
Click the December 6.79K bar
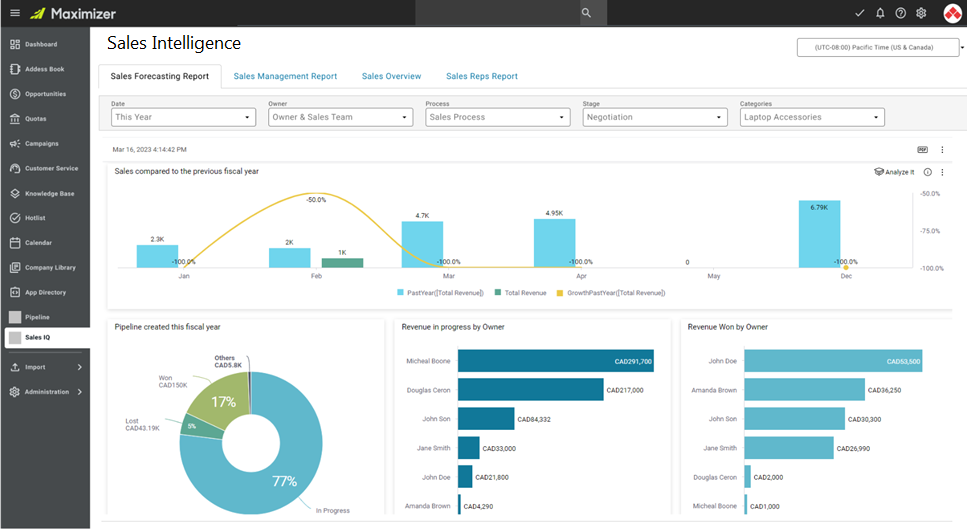coord(819,234)
